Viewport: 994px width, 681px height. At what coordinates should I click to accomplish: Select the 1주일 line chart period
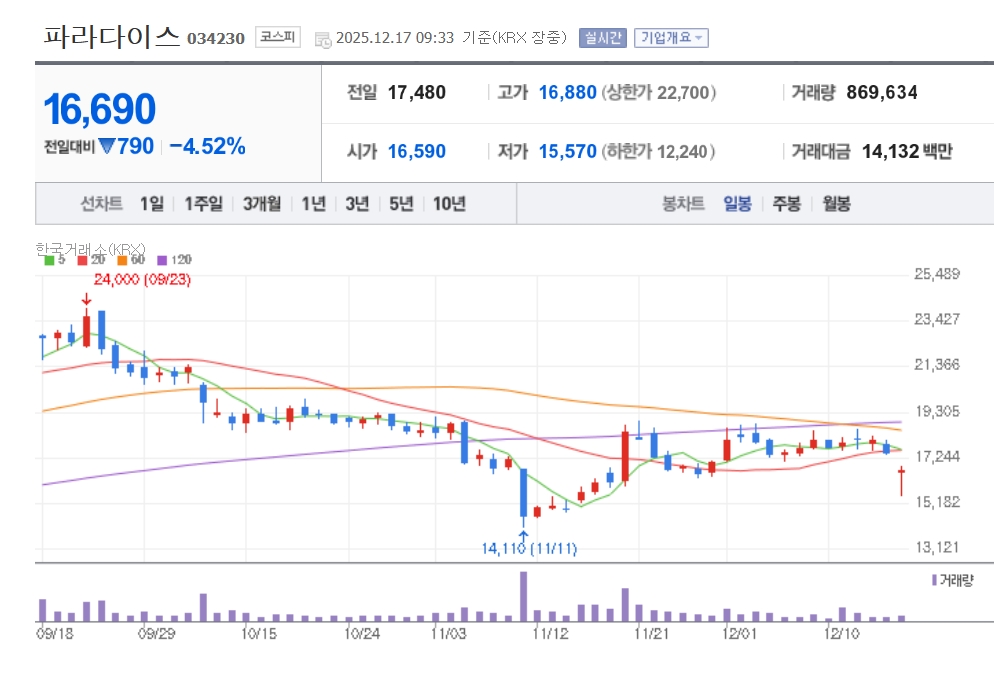pos(203,204)
